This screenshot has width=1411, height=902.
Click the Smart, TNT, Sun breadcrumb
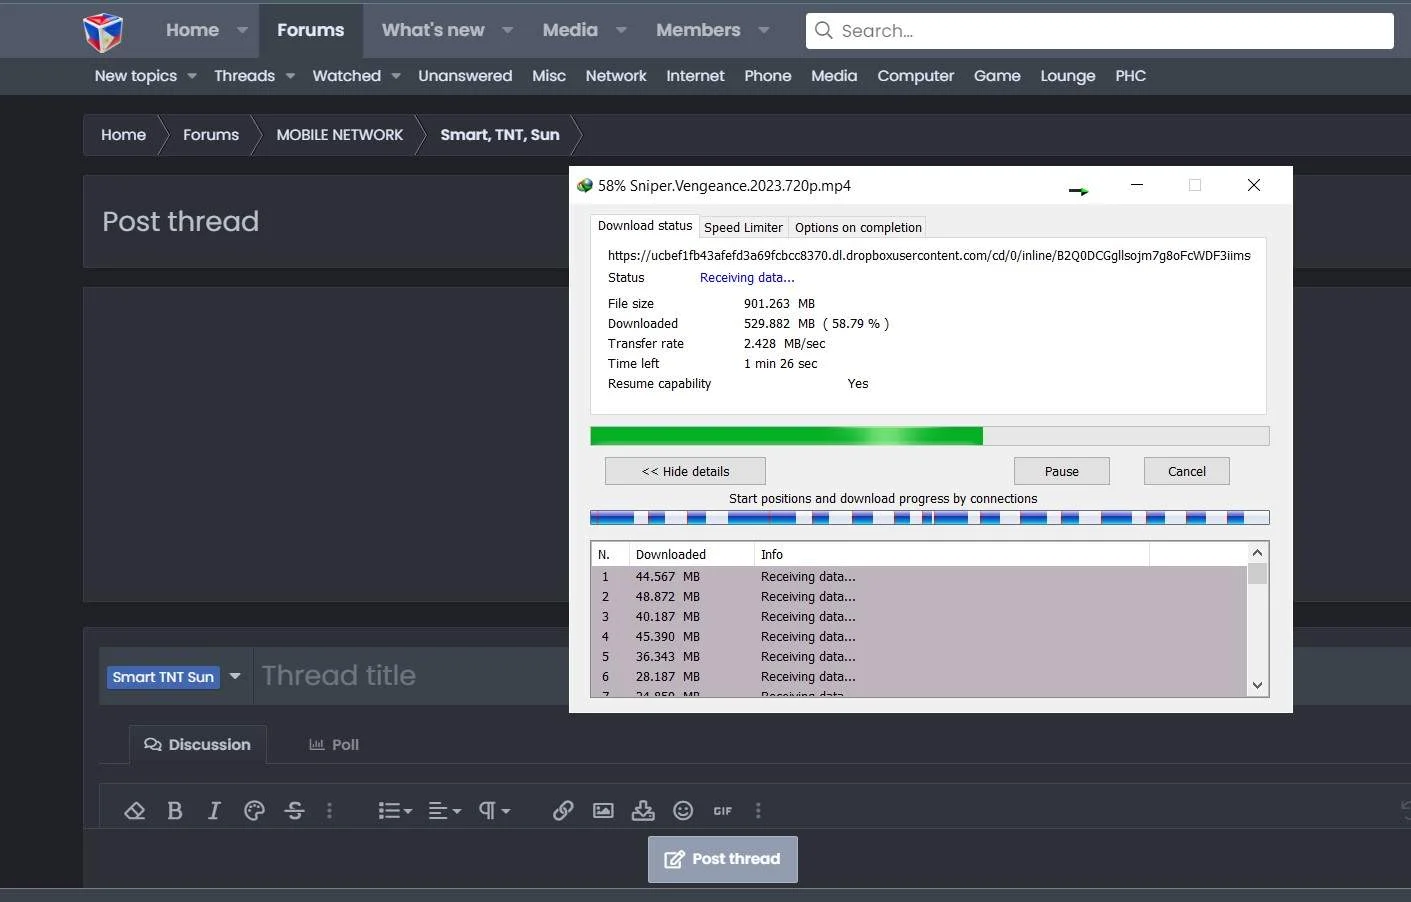pos(500,135)
